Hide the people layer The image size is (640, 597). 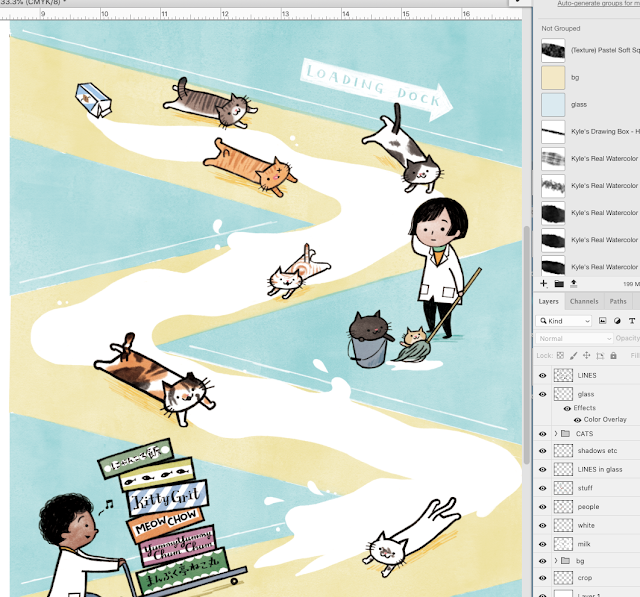pos(542,507)
